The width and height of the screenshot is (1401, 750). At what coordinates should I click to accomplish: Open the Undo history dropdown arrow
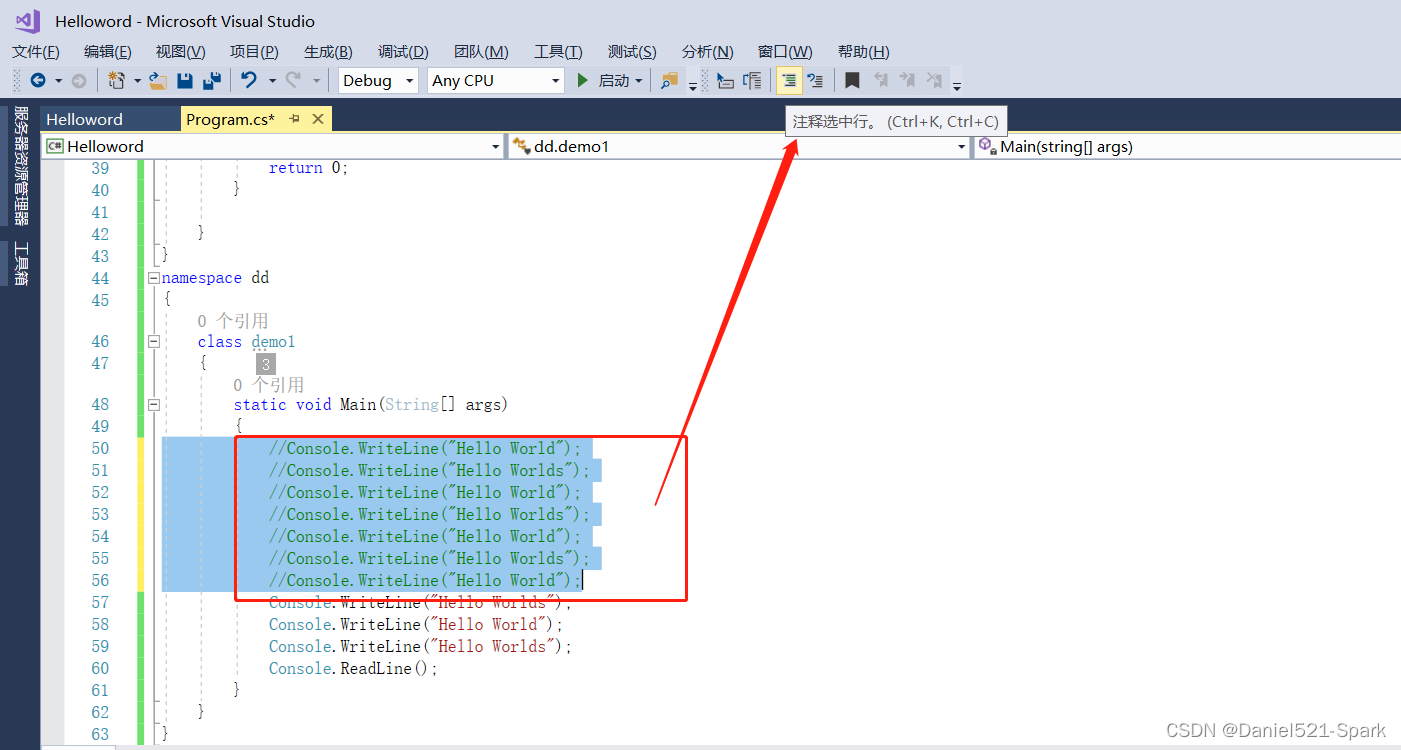[271, 80]
